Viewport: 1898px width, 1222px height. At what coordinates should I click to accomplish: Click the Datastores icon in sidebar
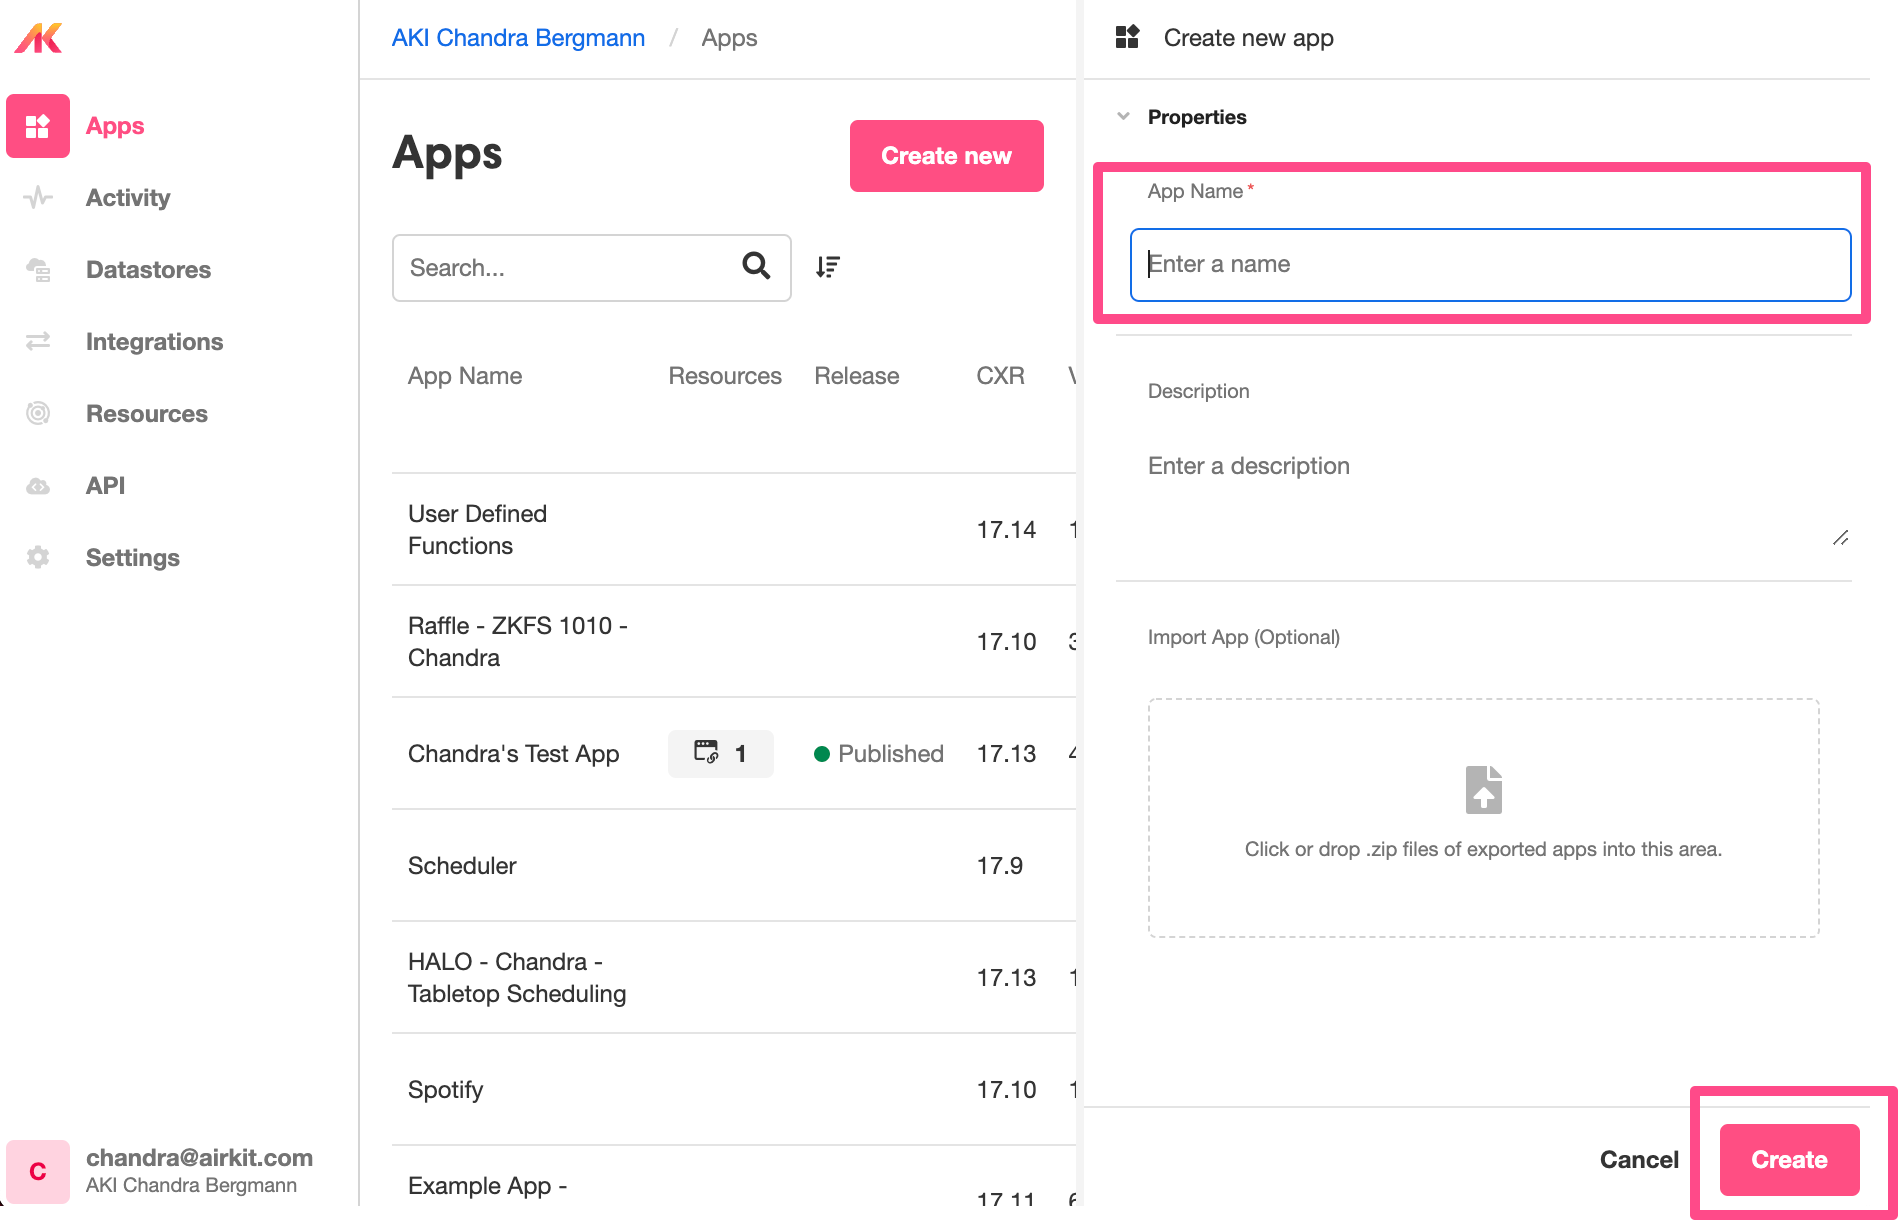(x=38, y=269)
